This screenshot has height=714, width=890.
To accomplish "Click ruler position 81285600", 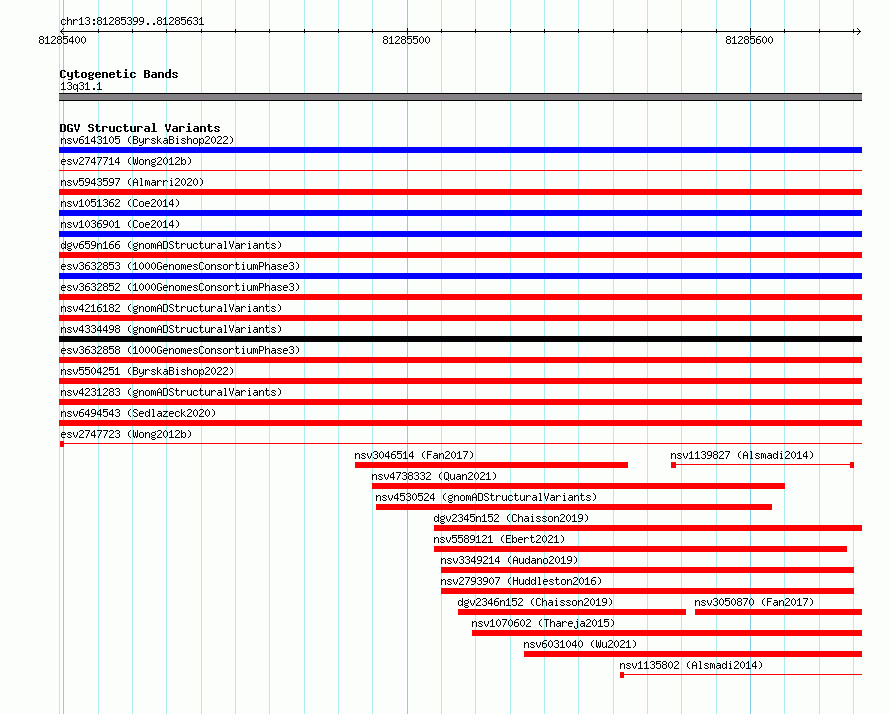I will pos(749,40).
